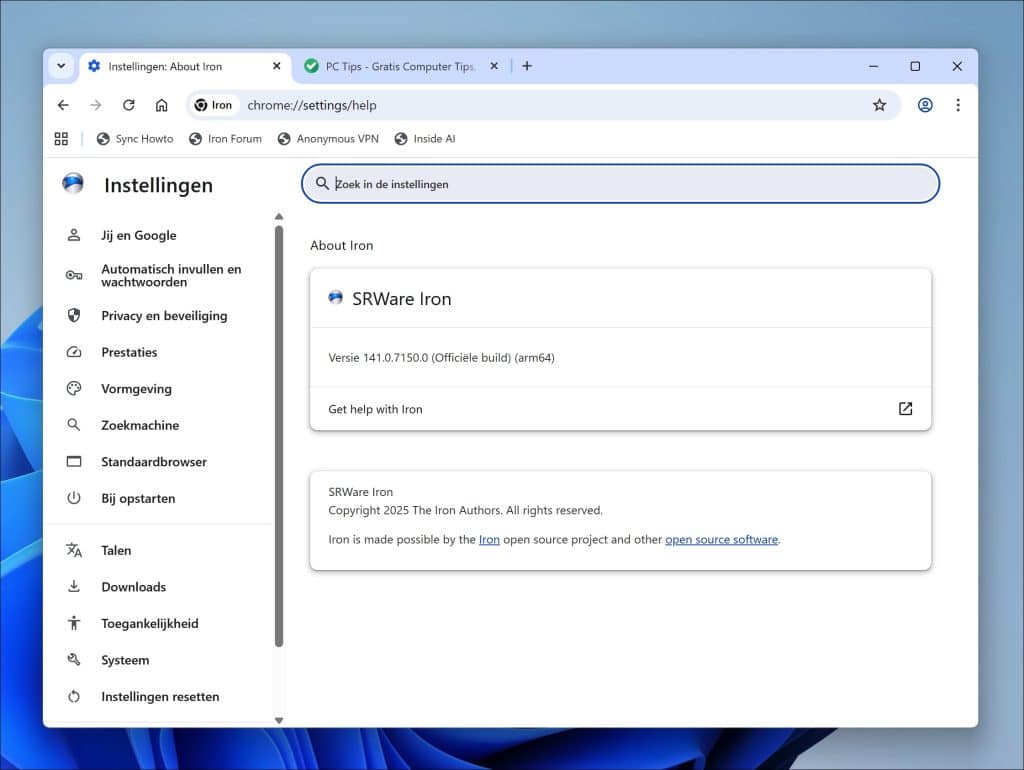The width and height of the screenshot is (1024, 770).
Task: Click the Prestaties speedometer icon
Action: [73, 352]
